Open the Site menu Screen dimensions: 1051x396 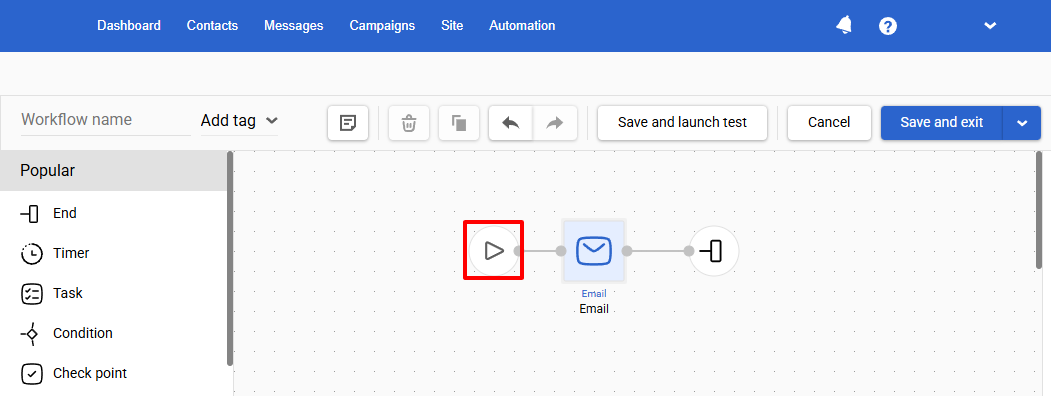click(452, 25)
